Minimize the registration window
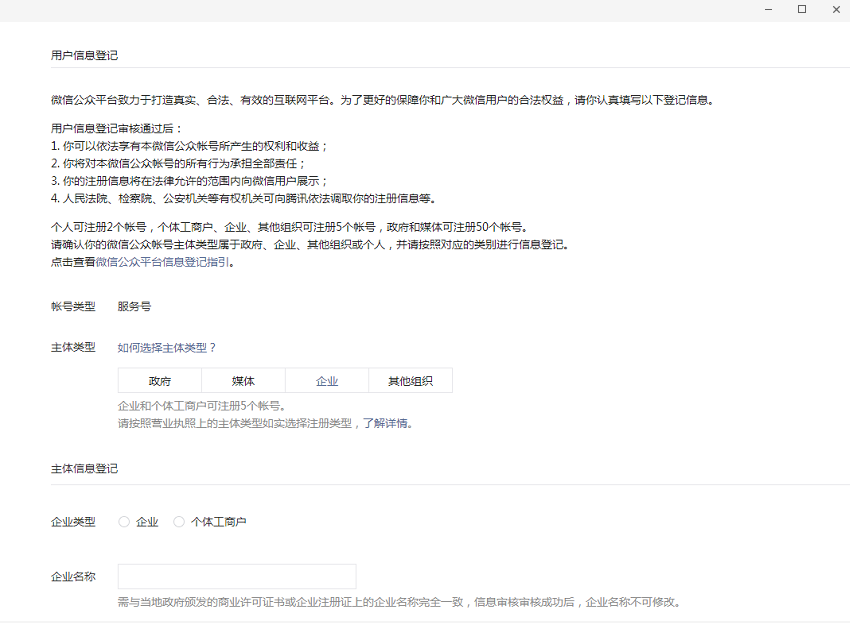 coord(768,9)
